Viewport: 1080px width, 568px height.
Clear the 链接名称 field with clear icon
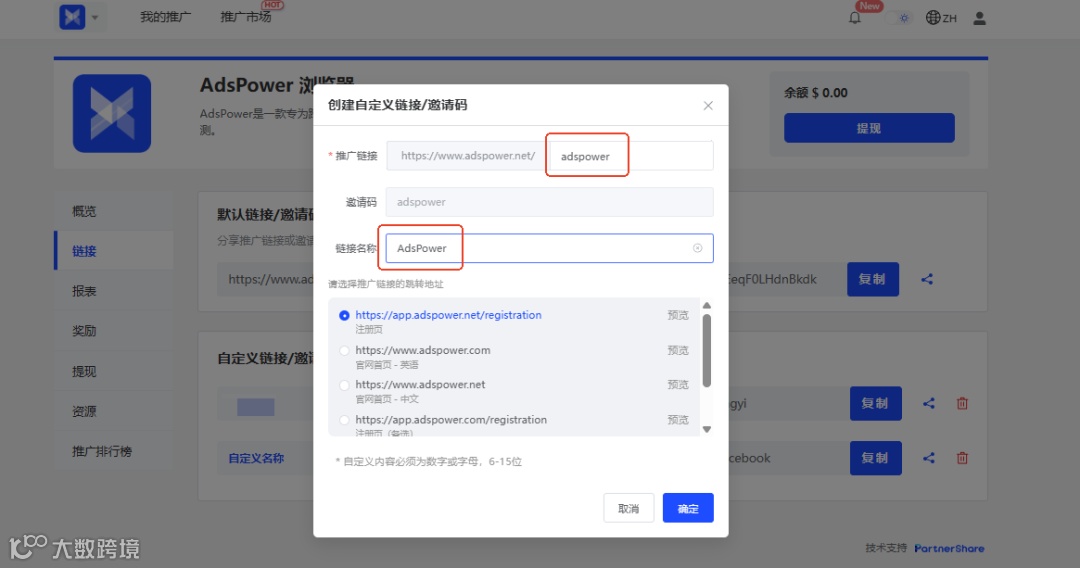point(698,248)
